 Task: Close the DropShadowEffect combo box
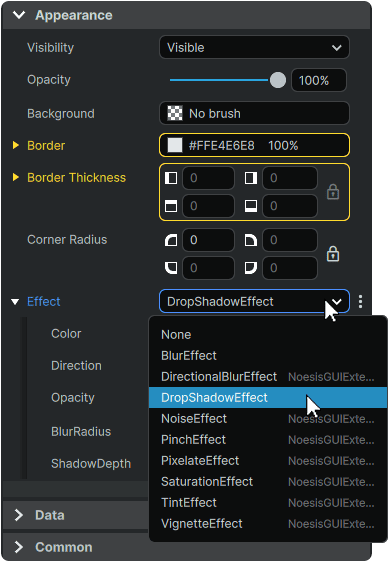tap(254, 301)
